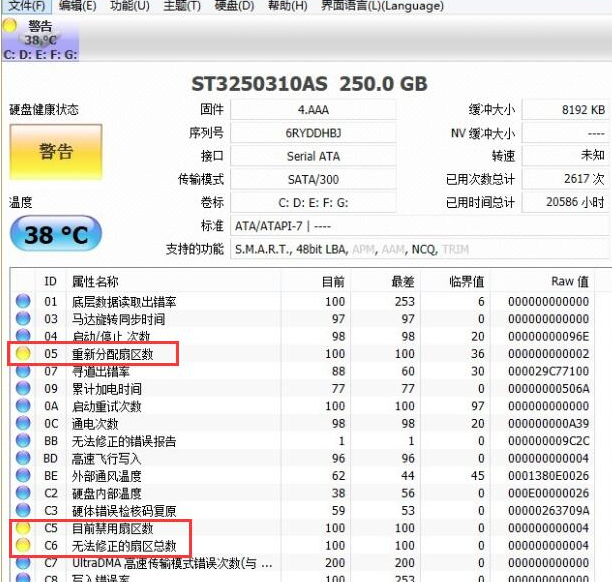Click the blue status icon of row 03
This screenshot has width=612, height=582.
(x=23, y=319)
